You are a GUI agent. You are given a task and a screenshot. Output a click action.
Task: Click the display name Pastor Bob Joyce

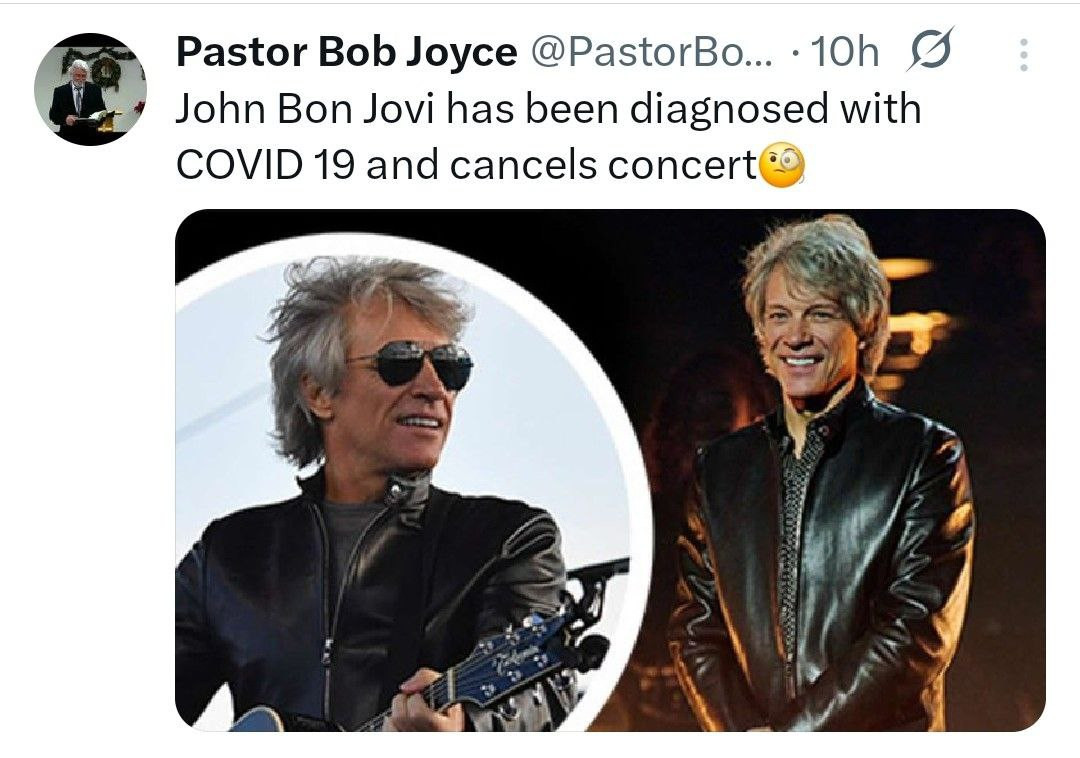tap(346, 52)
